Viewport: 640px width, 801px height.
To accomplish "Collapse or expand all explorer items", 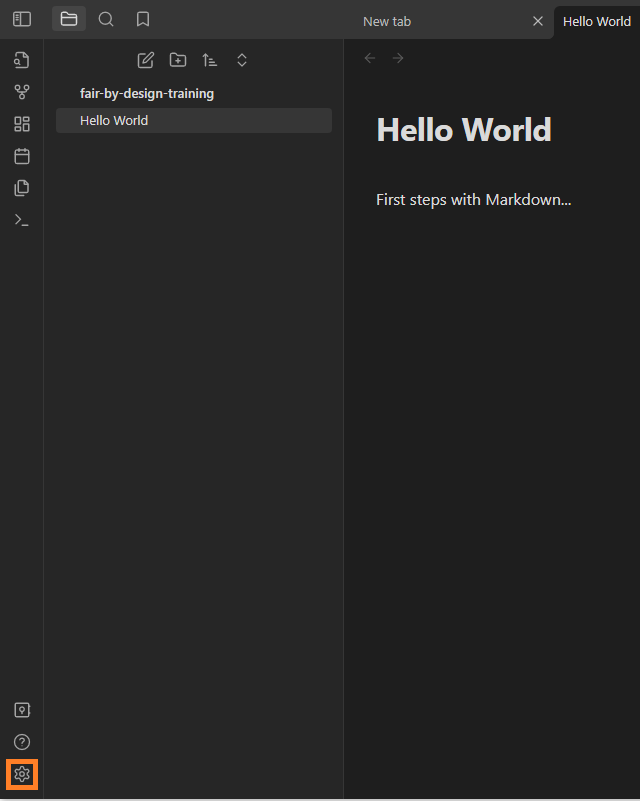I will point(242,60).
